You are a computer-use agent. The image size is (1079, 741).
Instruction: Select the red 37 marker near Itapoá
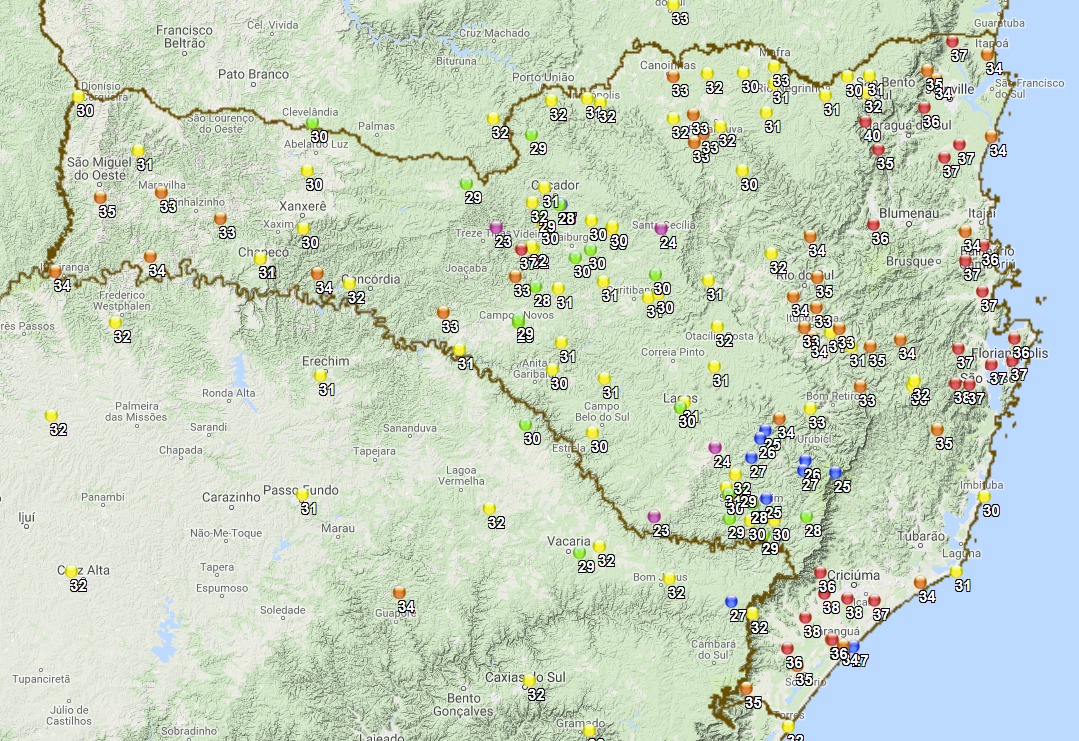(x=951, y=42)
